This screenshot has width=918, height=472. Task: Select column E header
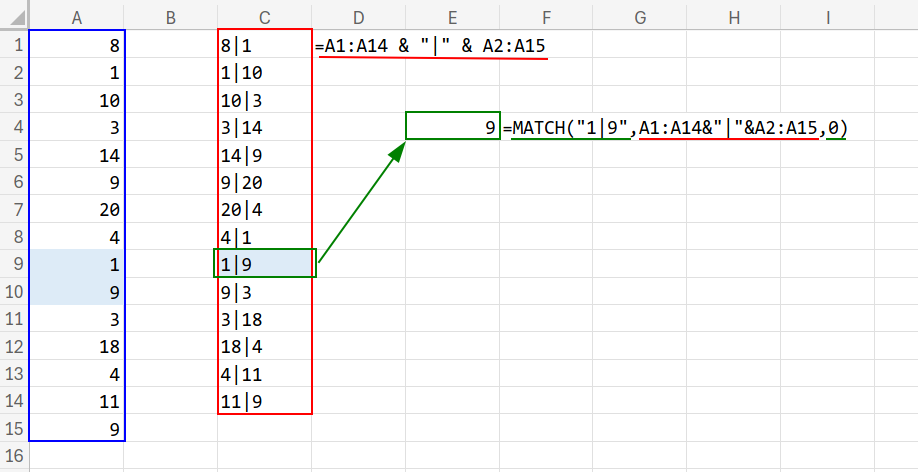click(x=453, y=15)
